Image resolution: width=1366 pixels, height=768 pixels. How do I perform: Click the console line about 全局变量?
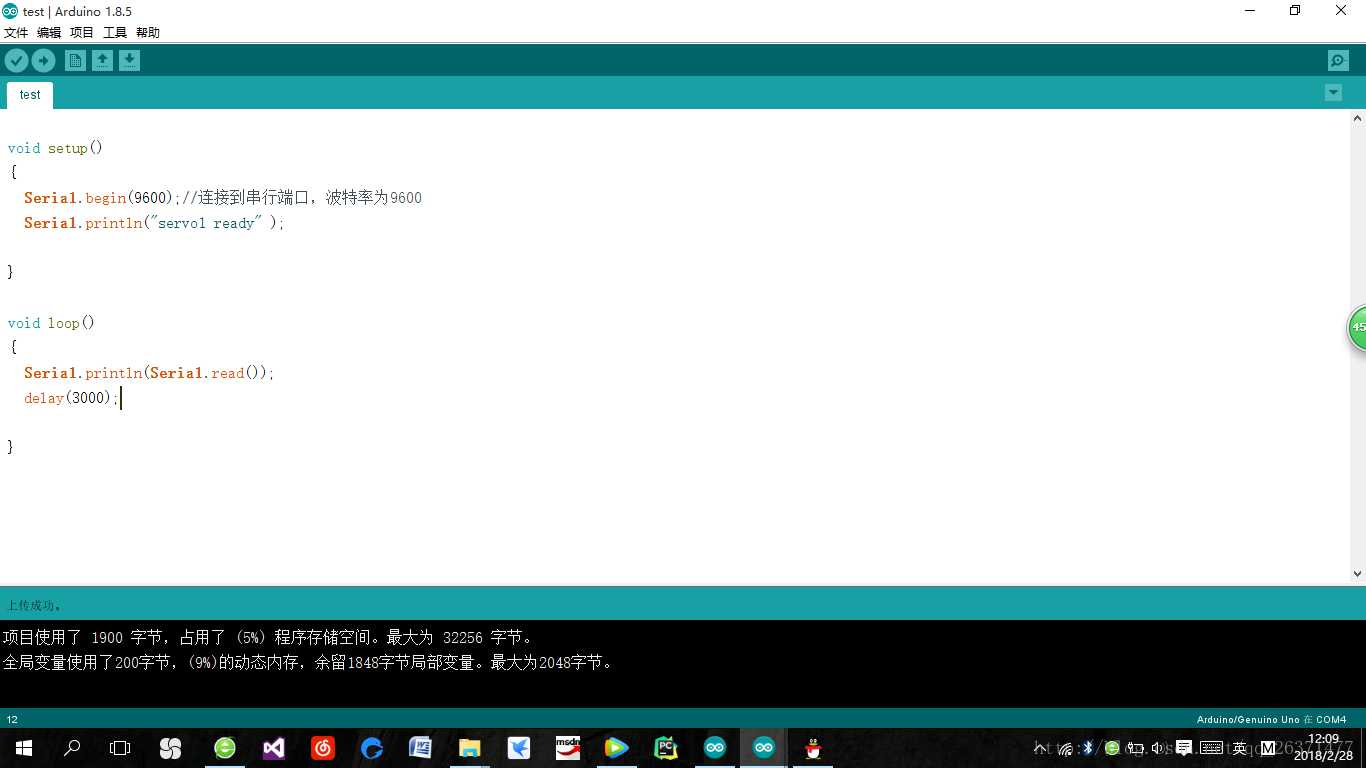pyautogui.click(x=308, y=662)
